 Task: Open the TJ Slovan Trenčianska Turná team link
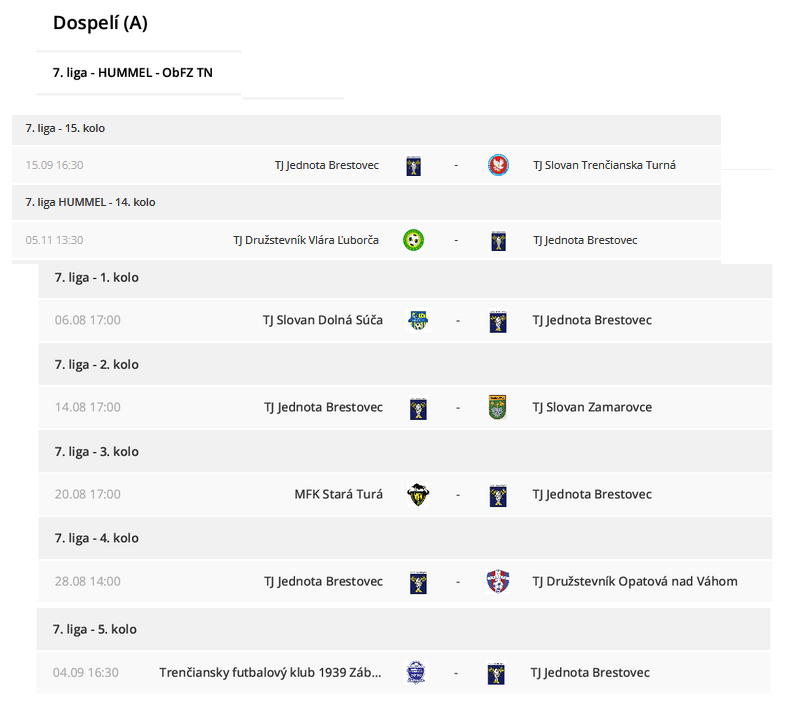pos(604,165)
